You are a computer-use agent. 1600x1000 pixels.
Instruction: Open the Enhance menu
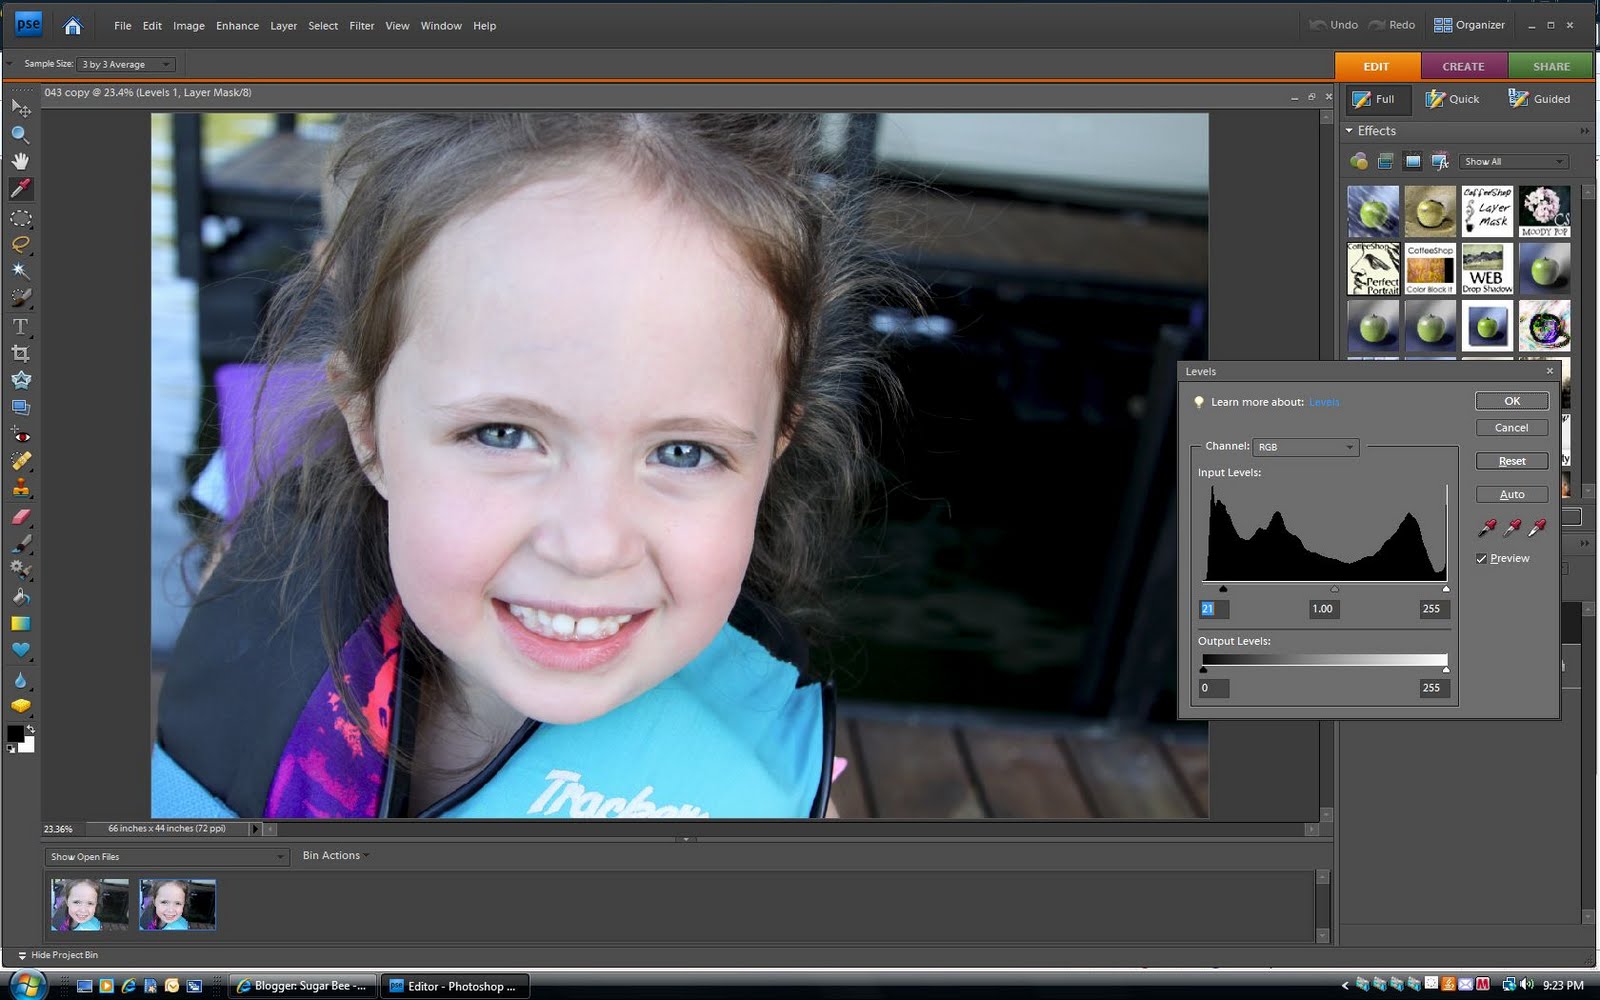237,26
